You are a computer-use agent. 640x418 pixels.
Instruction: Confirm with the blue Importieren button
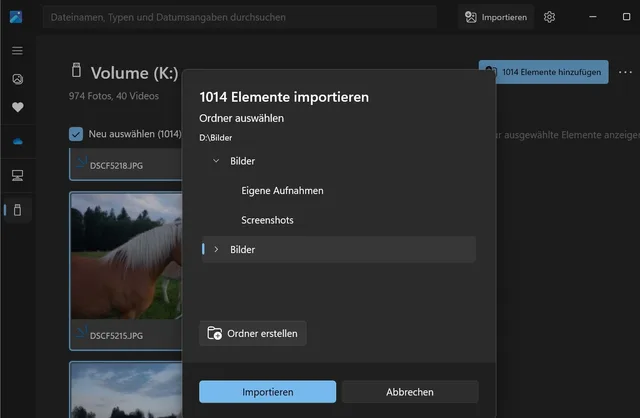(267, 392)
